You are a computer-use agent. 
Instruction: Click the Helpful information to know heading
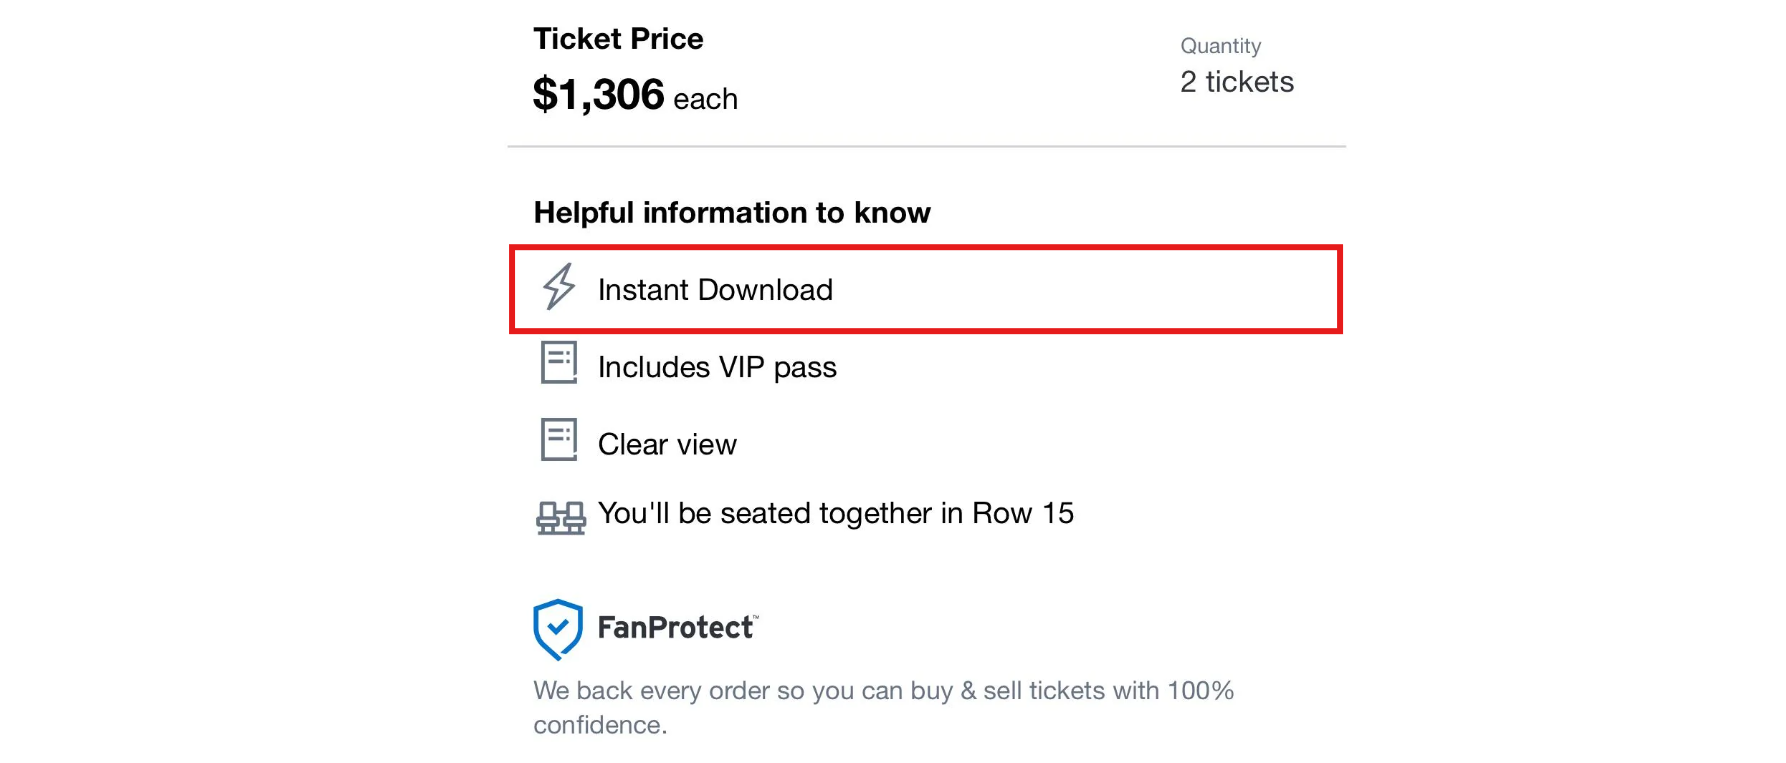[x=732, y=213]
